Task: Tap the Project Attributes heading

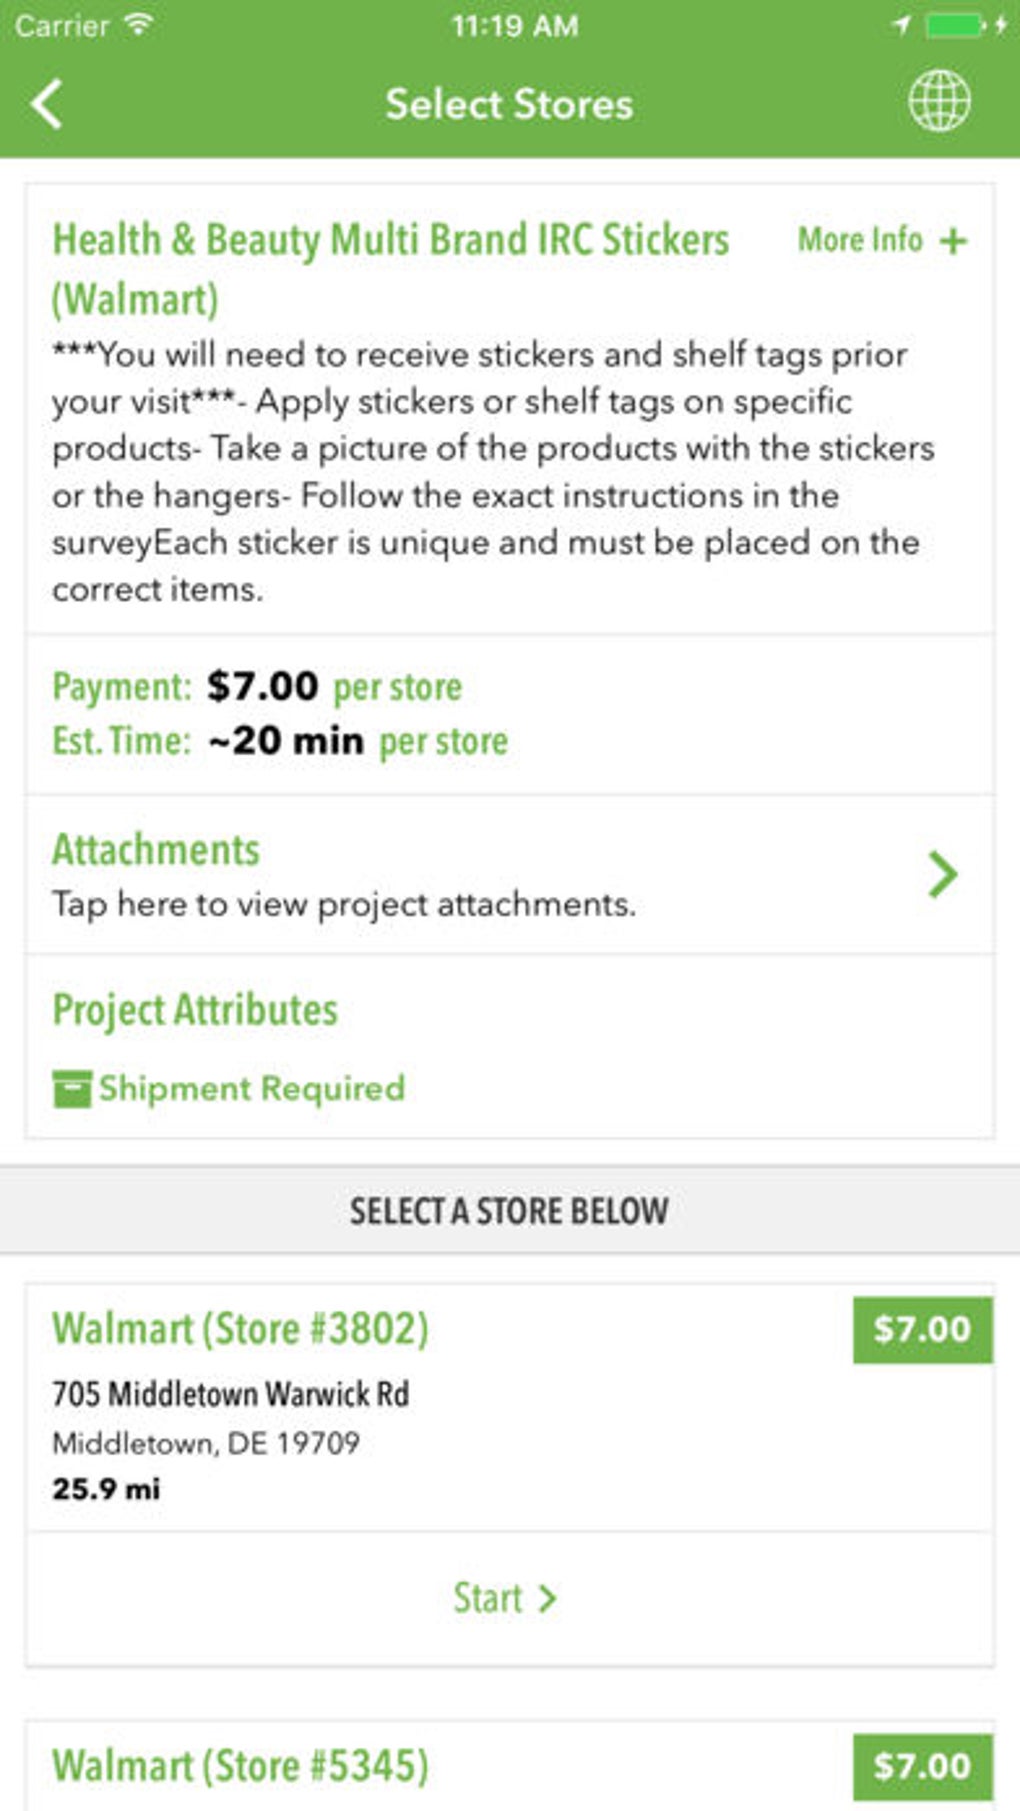Action: coord(195,1010)
